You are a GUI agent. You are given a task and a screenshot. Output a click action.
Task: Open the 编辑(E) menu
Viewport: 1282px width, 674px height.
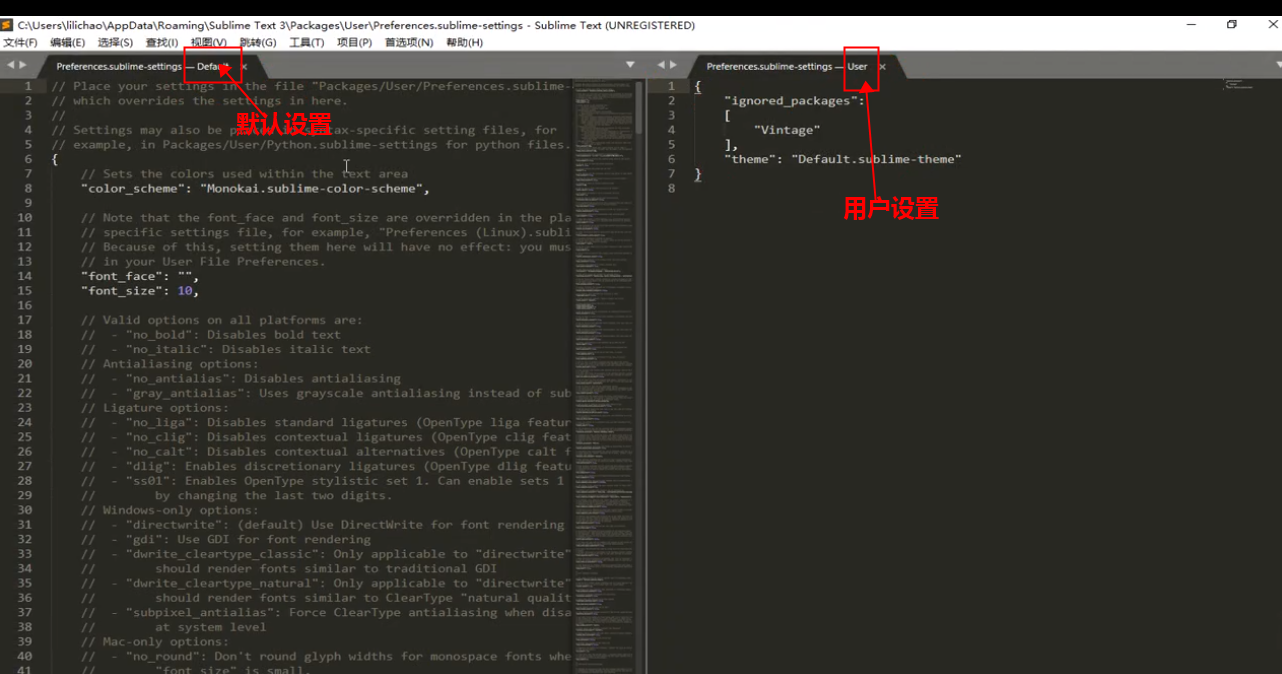[x=68, y=43]
